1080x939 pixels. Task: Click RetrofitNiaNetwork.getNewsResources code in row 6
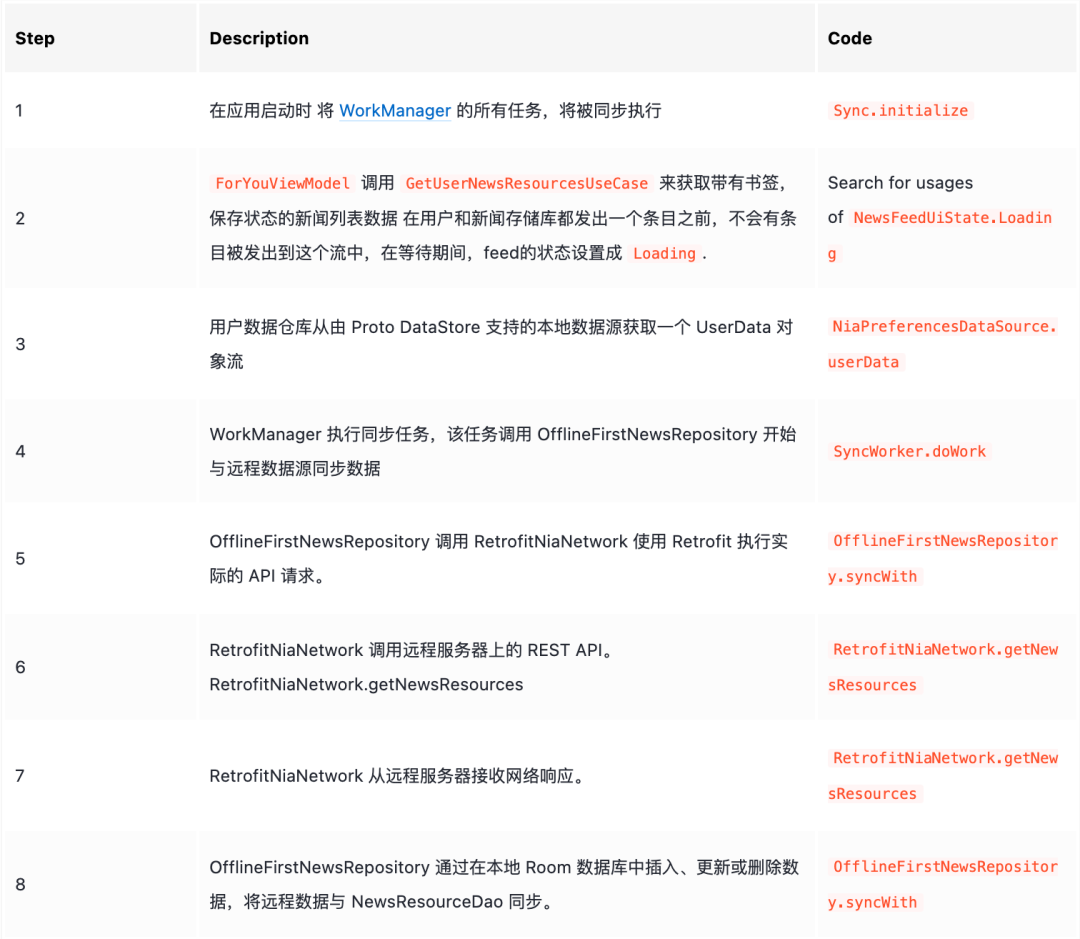point(942,668)
